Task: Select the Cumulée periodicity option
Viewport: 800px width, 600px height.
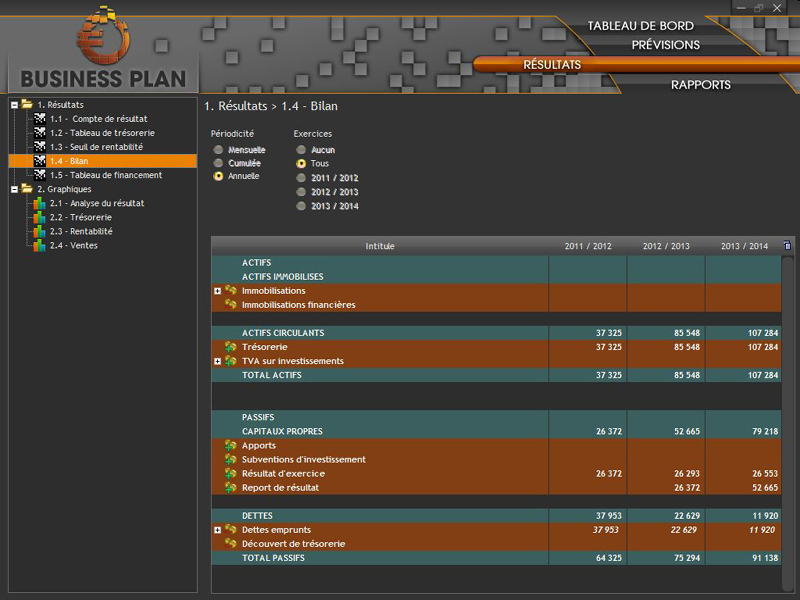Action: (x=218, y=163)
